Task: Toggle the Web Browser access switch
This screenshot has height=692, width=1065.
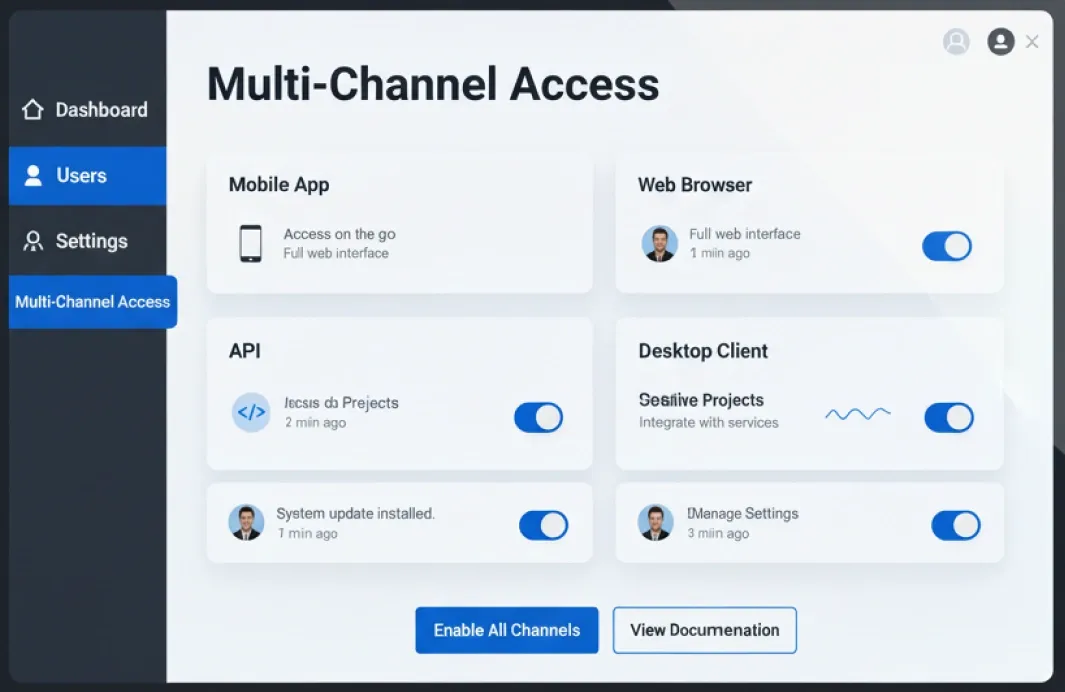Action: (946, 246)
